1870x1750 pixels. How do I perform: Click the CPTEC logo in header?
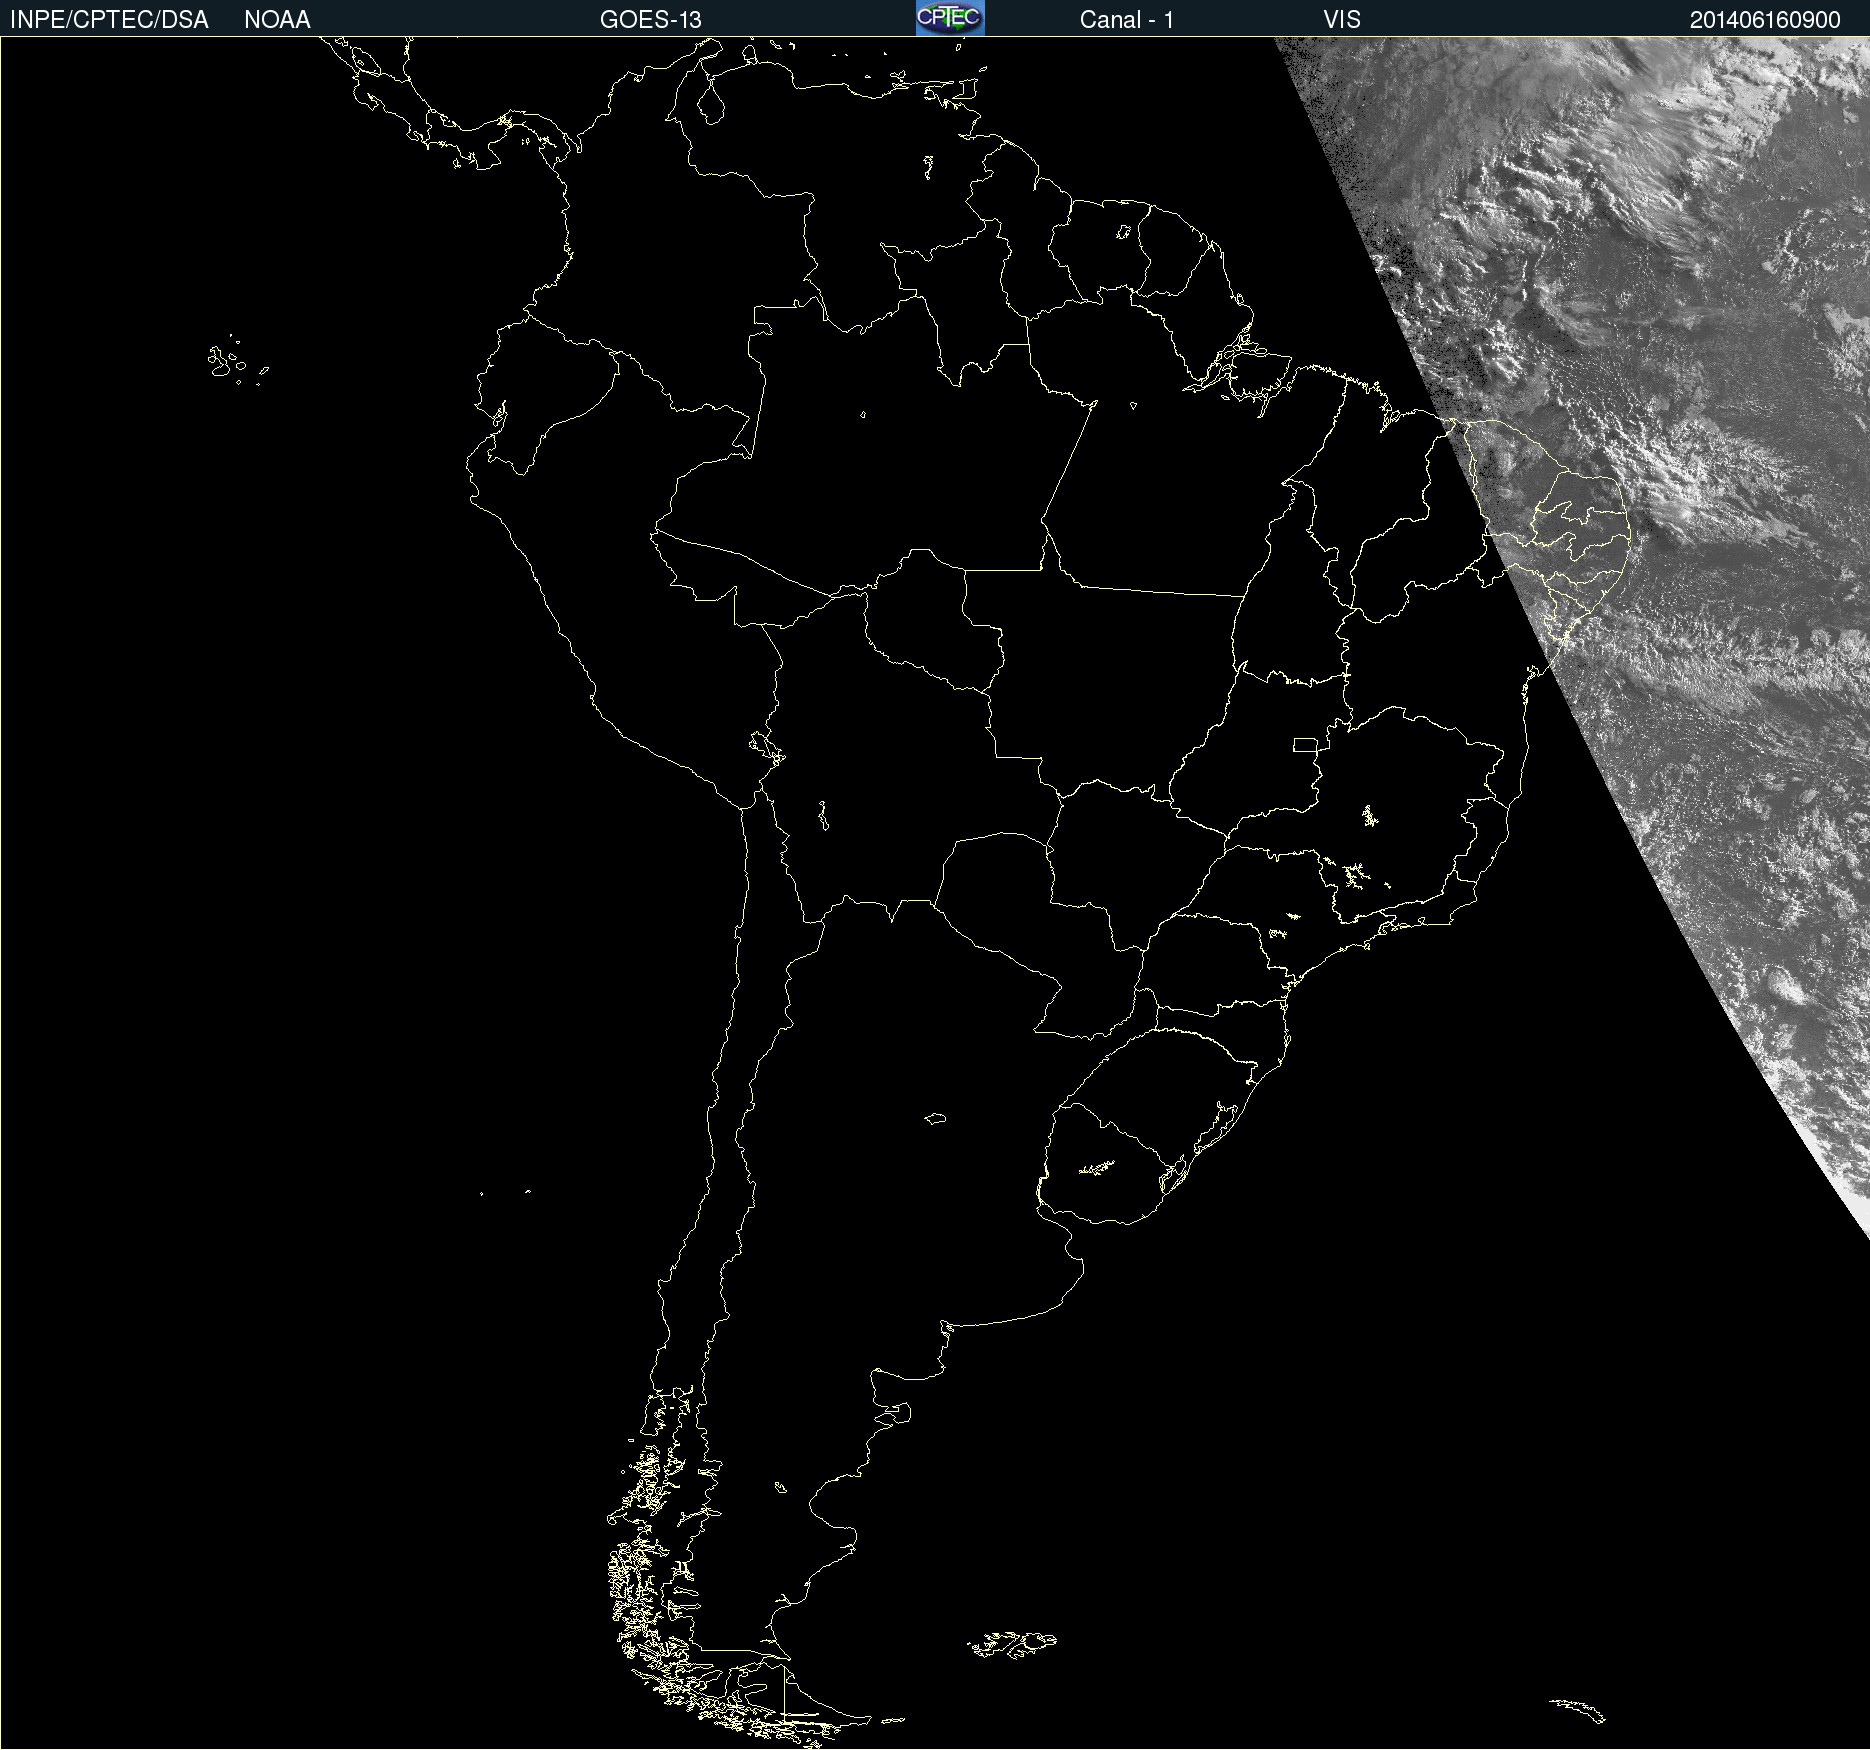coord(950,18)
